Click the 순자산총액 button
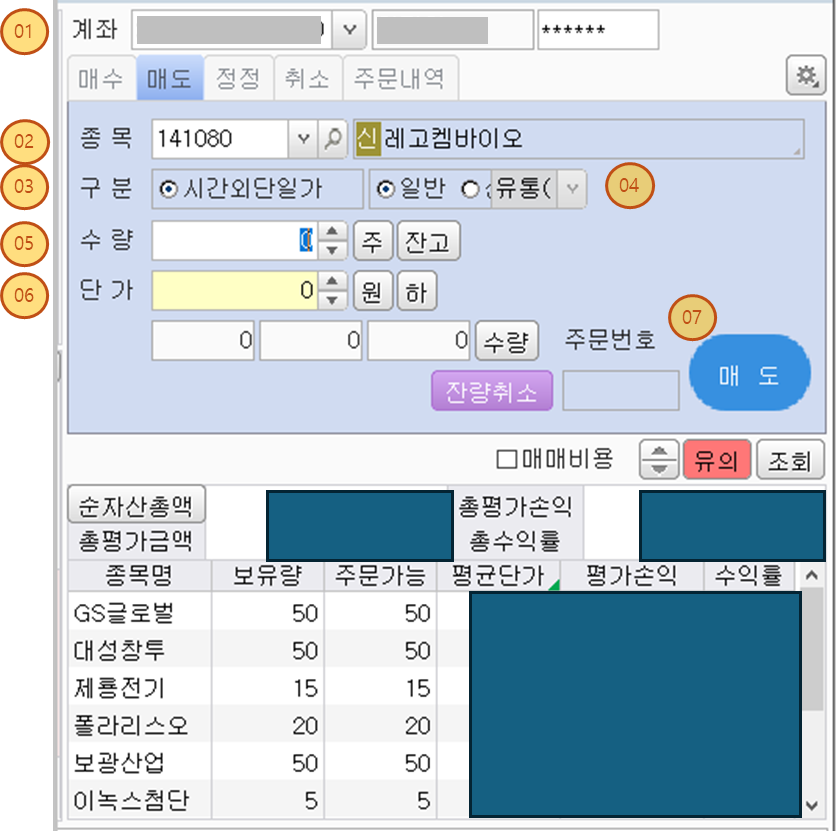The width and height of the screenshot is (836, 831). (x=136, y=504)
